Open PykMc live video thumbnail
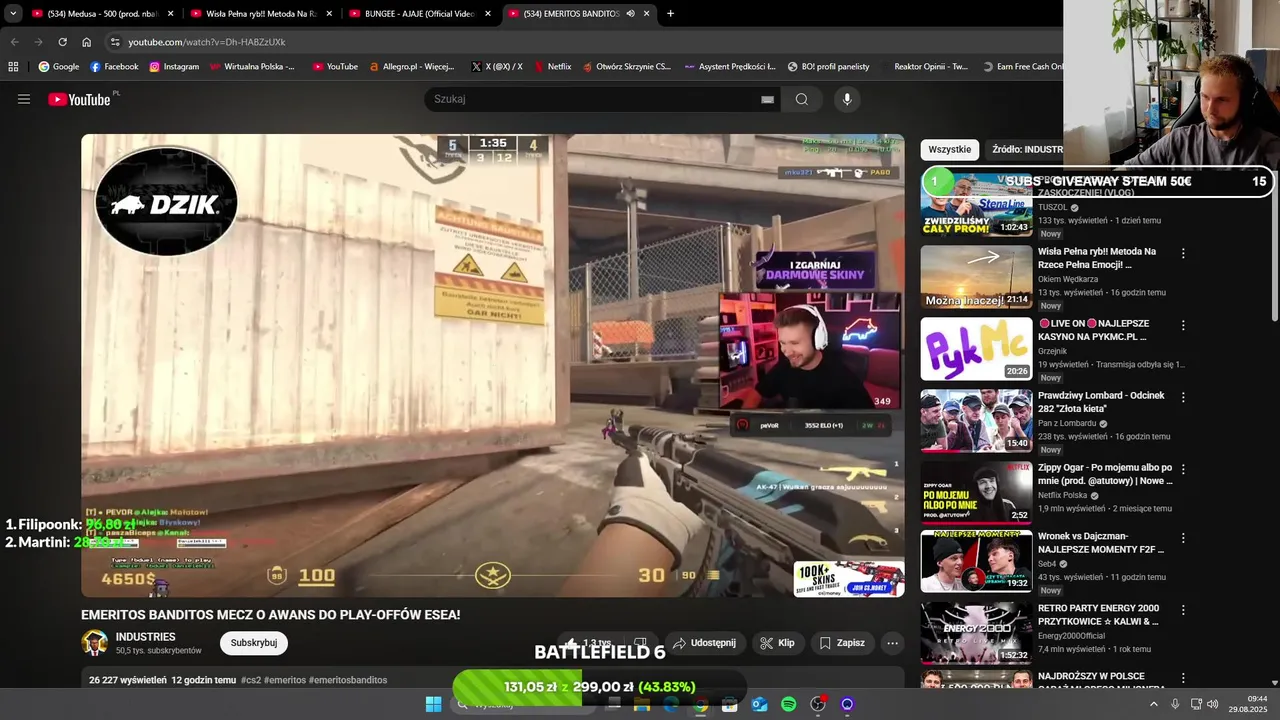This screenshot has height=720, width=1280. (976, 349)
